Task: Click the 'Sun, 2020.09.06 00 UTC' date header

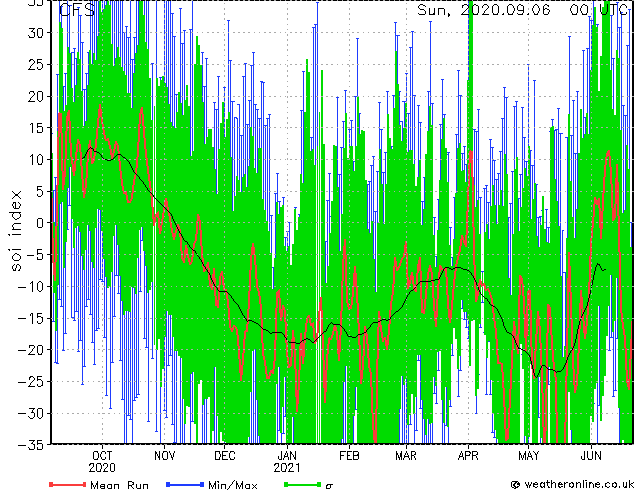Action: point(522,10)
